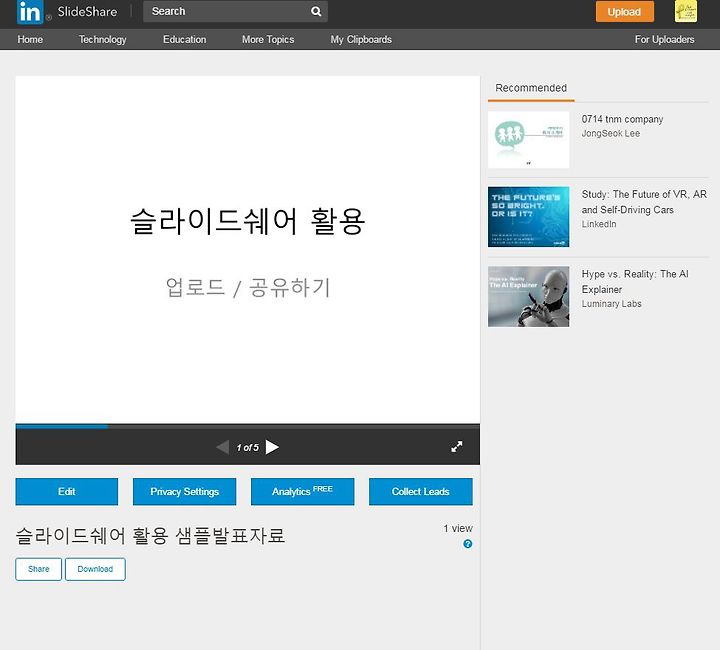Click the presentation title below the player
Screen dimensions: 720x650
(x=150, y=536)
